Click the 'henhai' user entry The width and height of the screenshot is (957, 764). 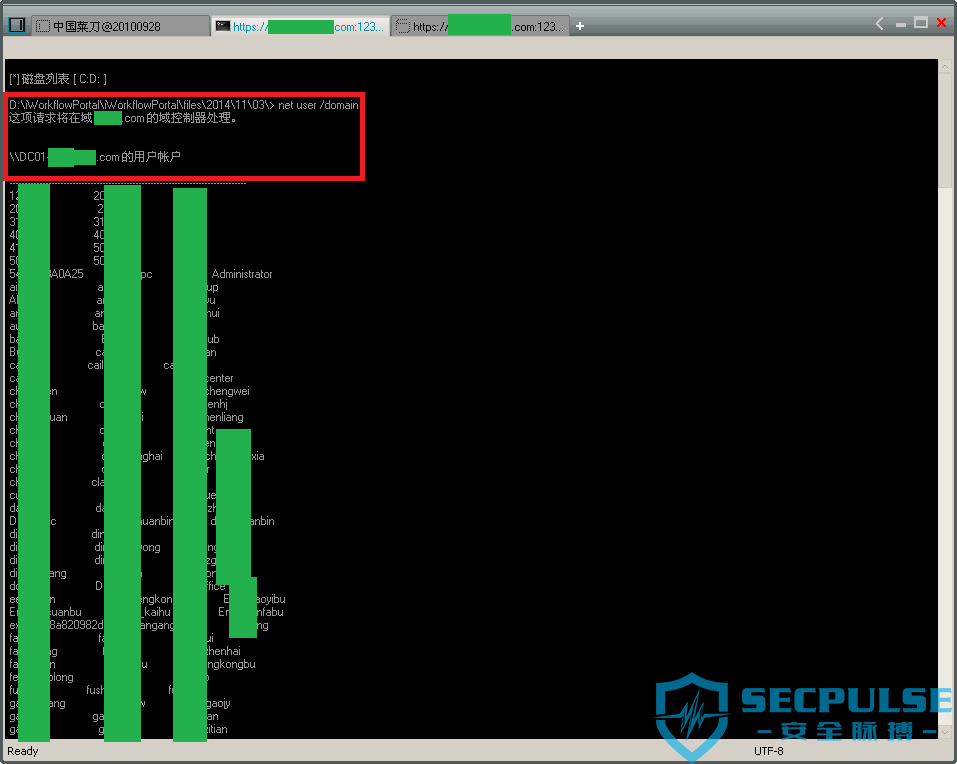coord(223,651)
